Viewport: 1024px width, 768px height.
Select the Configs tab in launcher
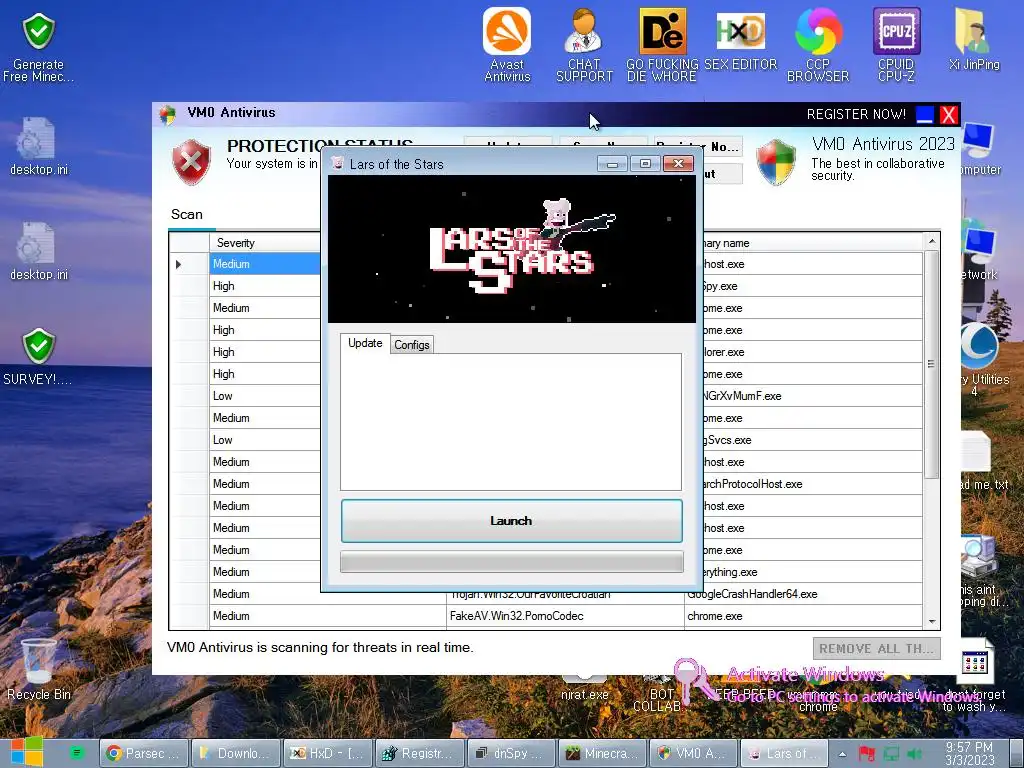(411, 345)
